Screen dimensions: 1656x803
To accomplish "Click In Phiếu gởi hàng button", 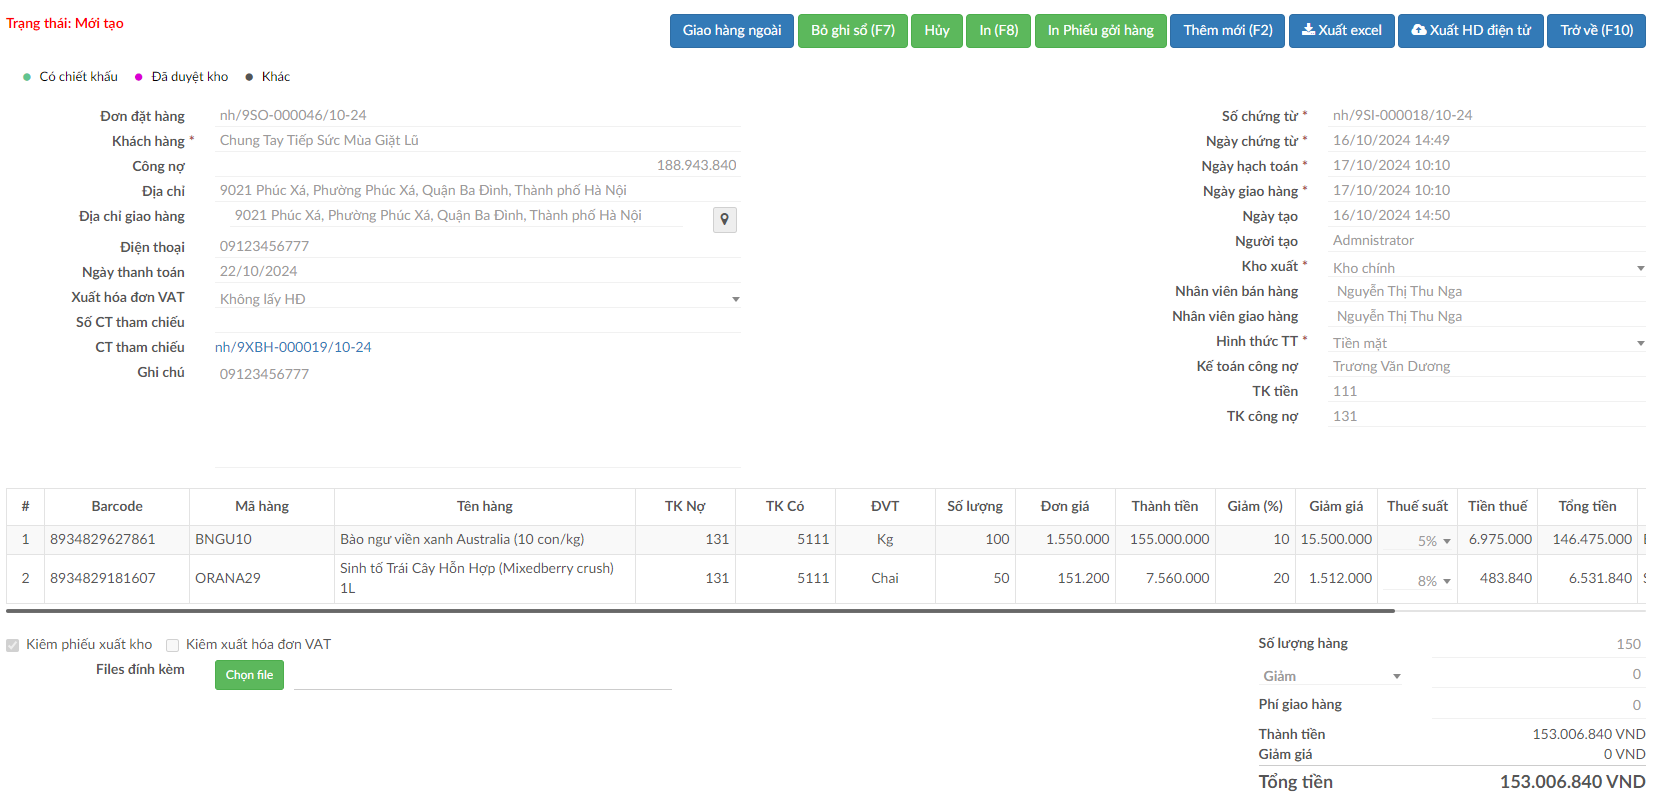I will pos(1100,30).
